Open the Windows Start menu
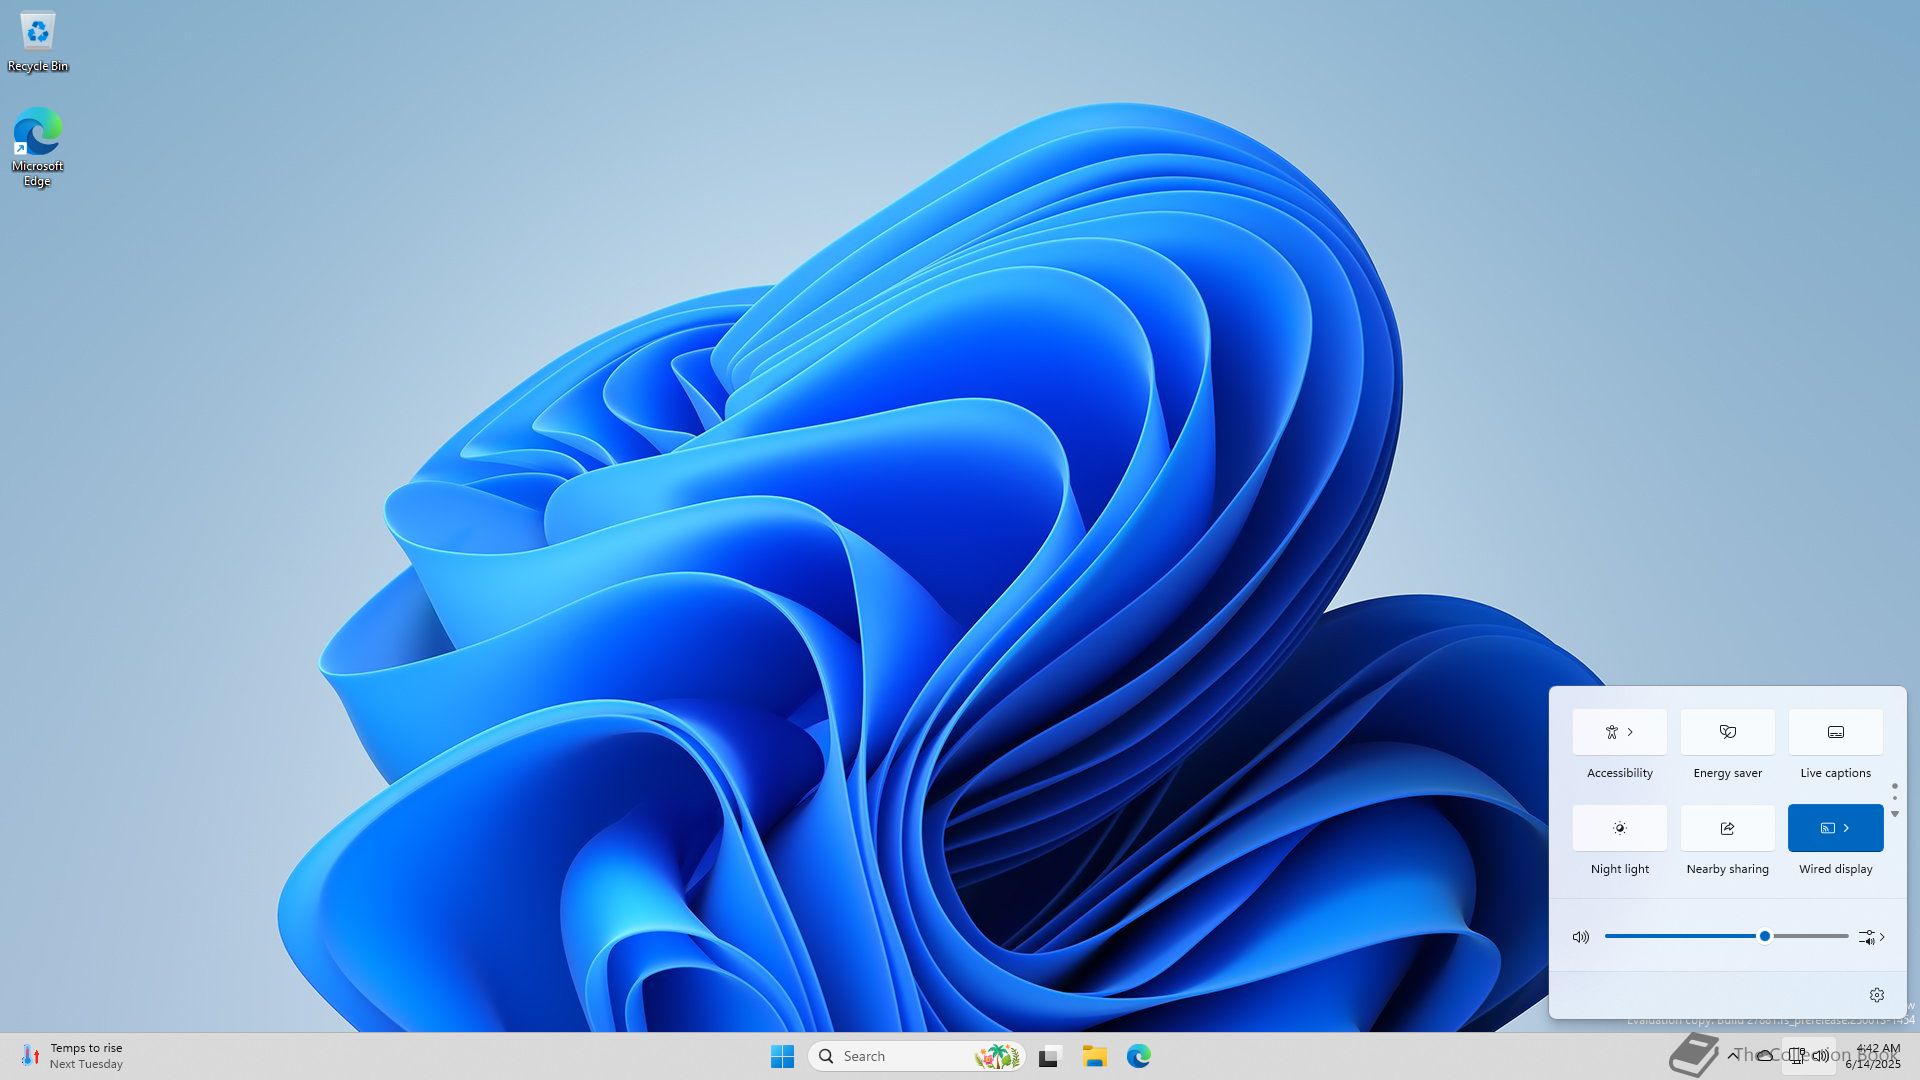The image size is (1920, 1080). [782, 1056]
